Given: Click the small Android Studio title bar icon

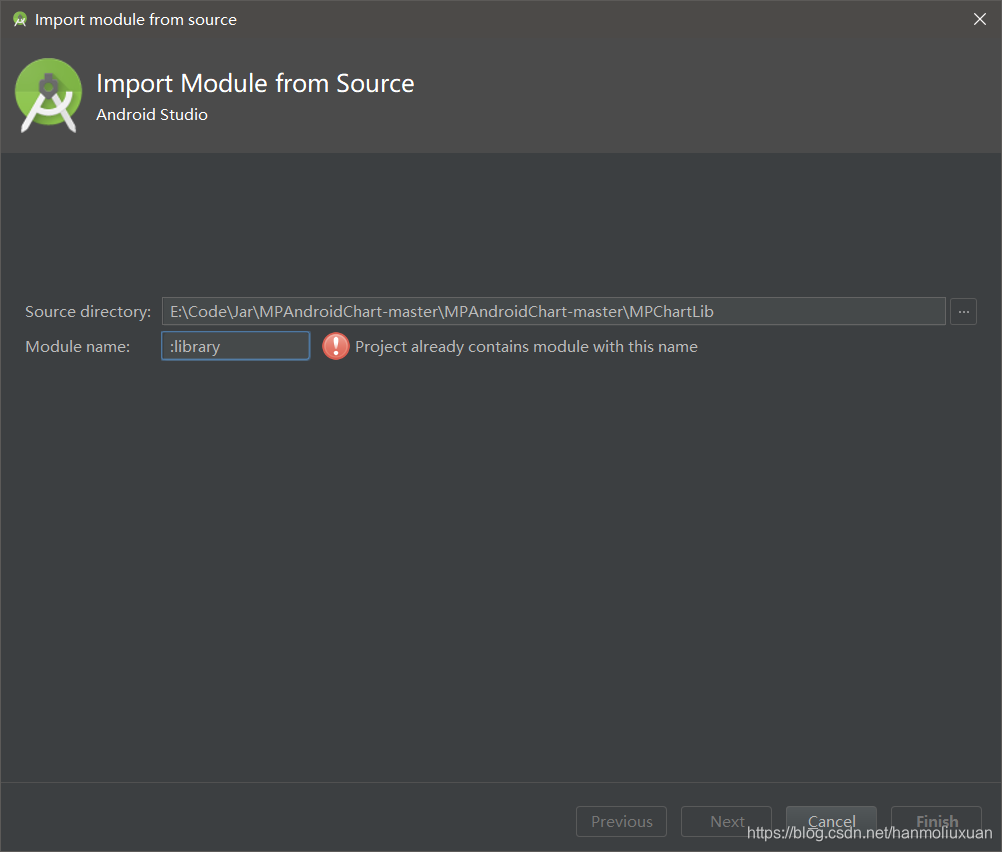Looking at the screenshot, I should 20,19.
